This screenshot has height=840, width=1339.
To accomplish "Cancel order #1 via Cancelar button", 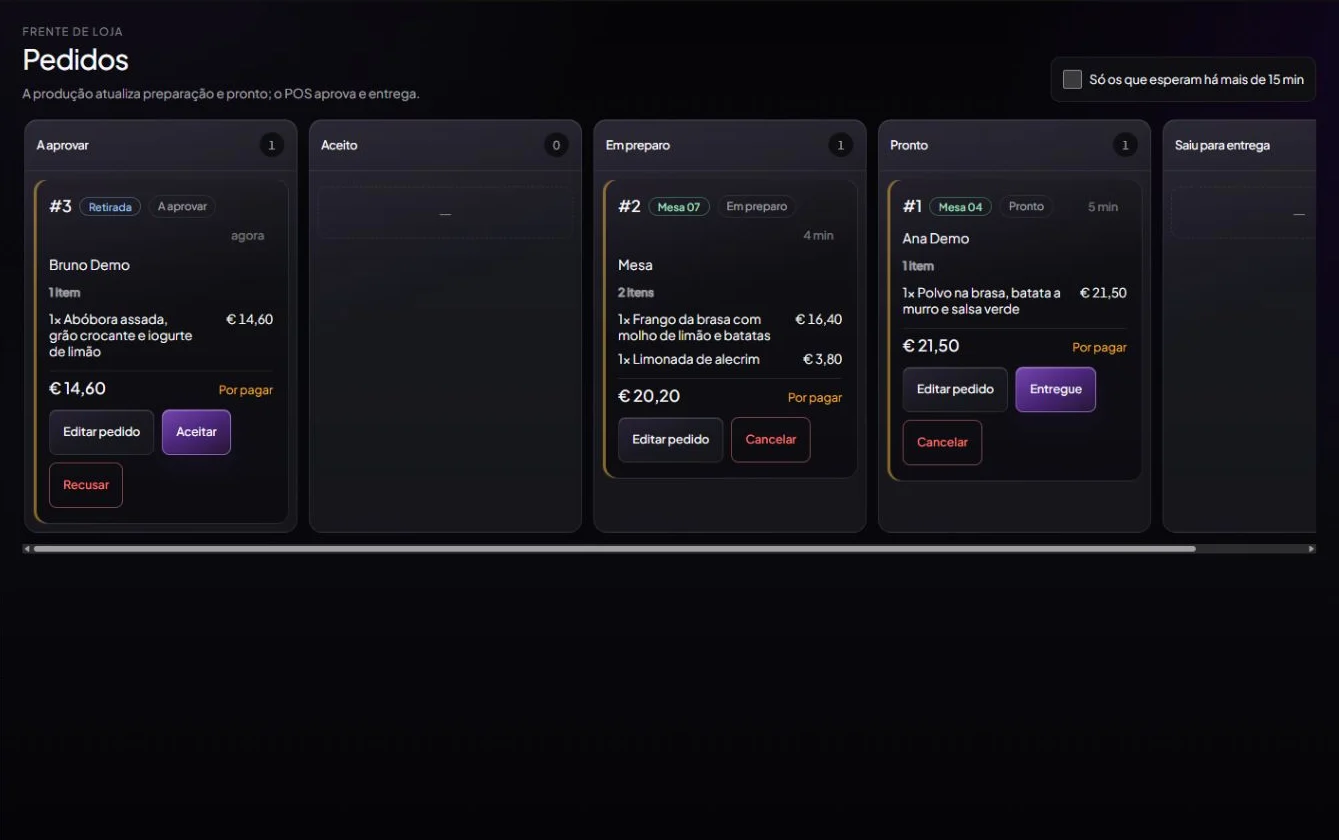I will click(x=942, y=442).
